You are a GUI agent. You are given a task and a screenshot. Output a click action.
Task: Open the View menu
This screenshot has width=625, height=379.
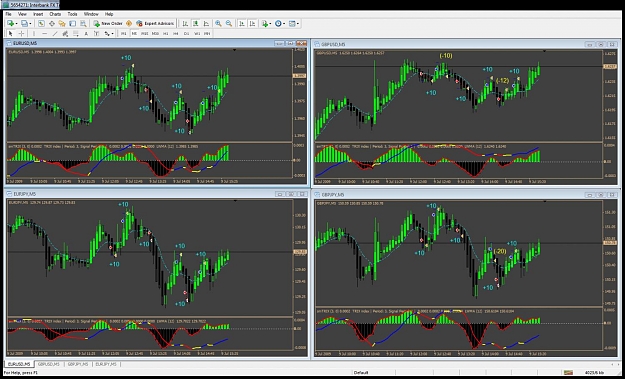point(22,14)
